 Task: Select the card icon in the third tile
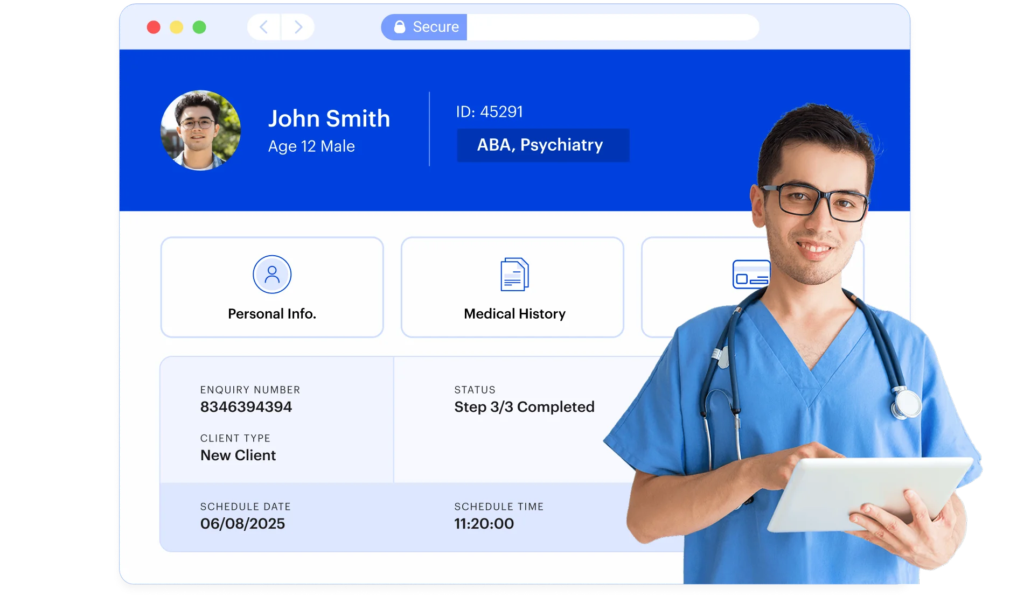750,274
